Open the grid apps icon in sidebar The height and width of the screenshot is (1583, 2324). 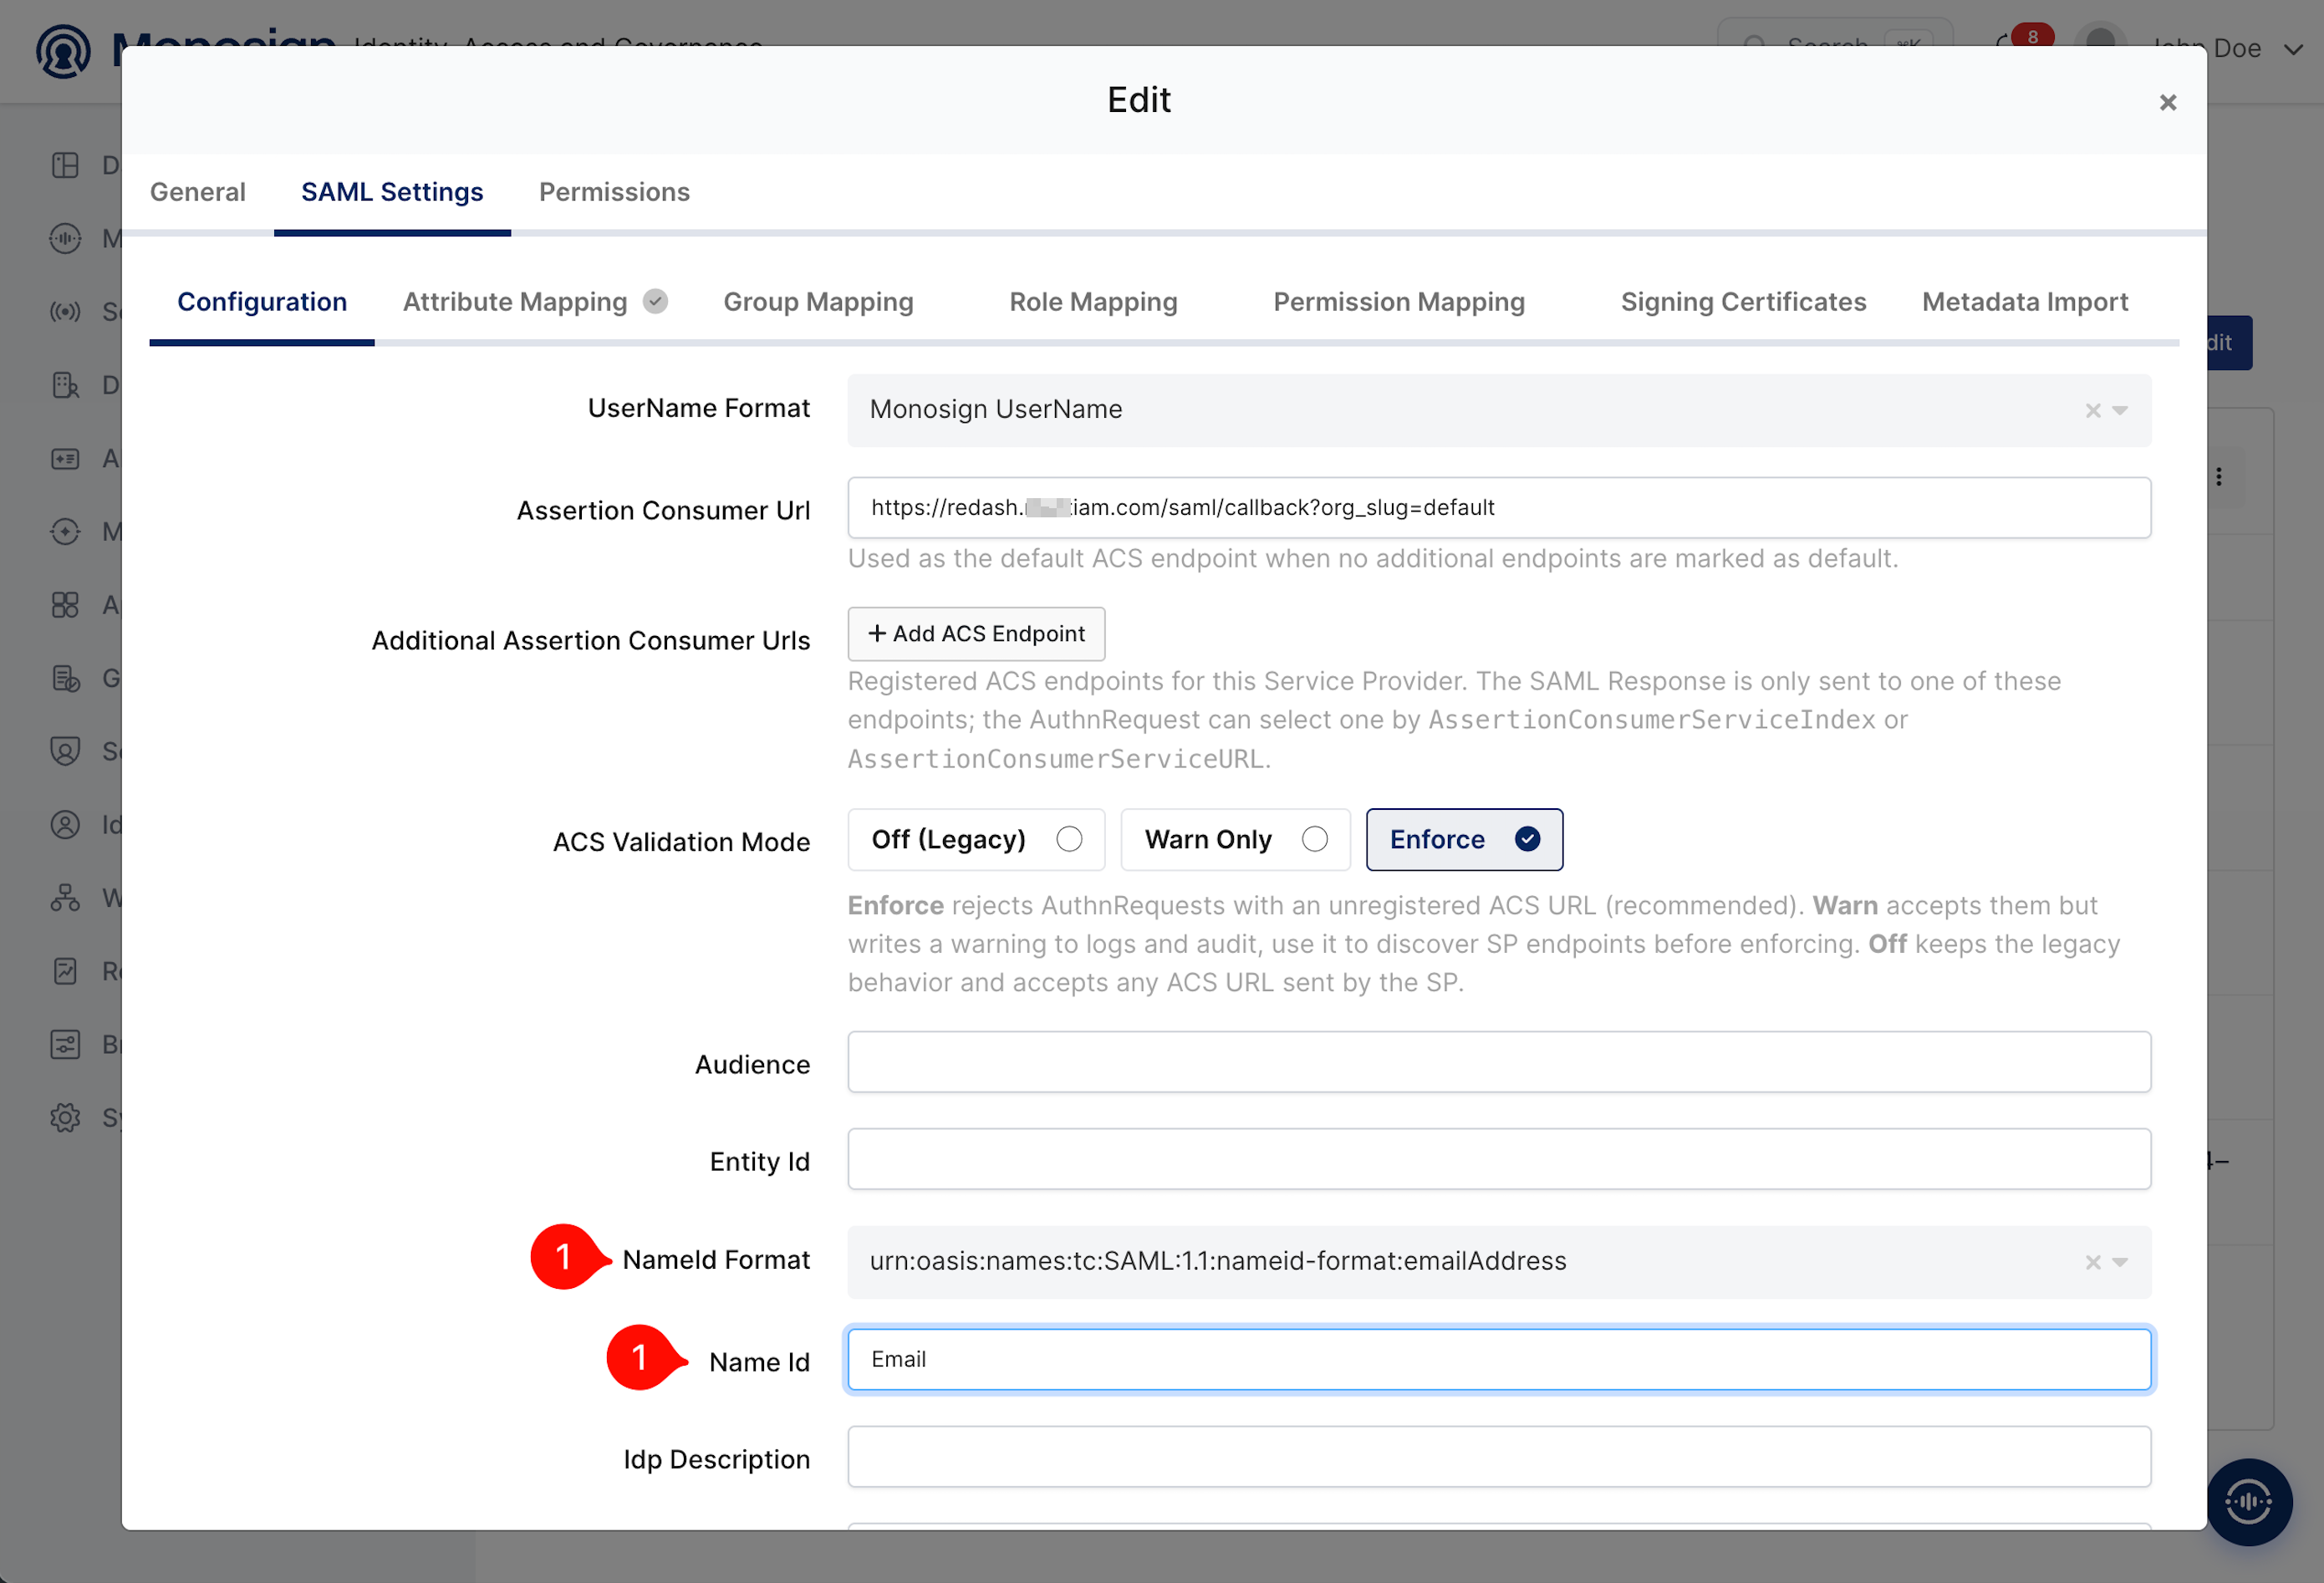(65, 604)
